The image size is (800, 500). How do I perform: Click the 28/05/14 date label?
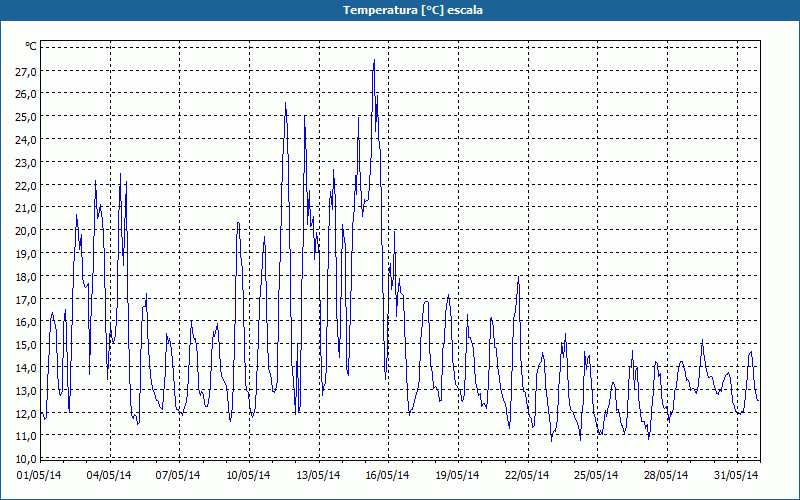coord(666,475)
